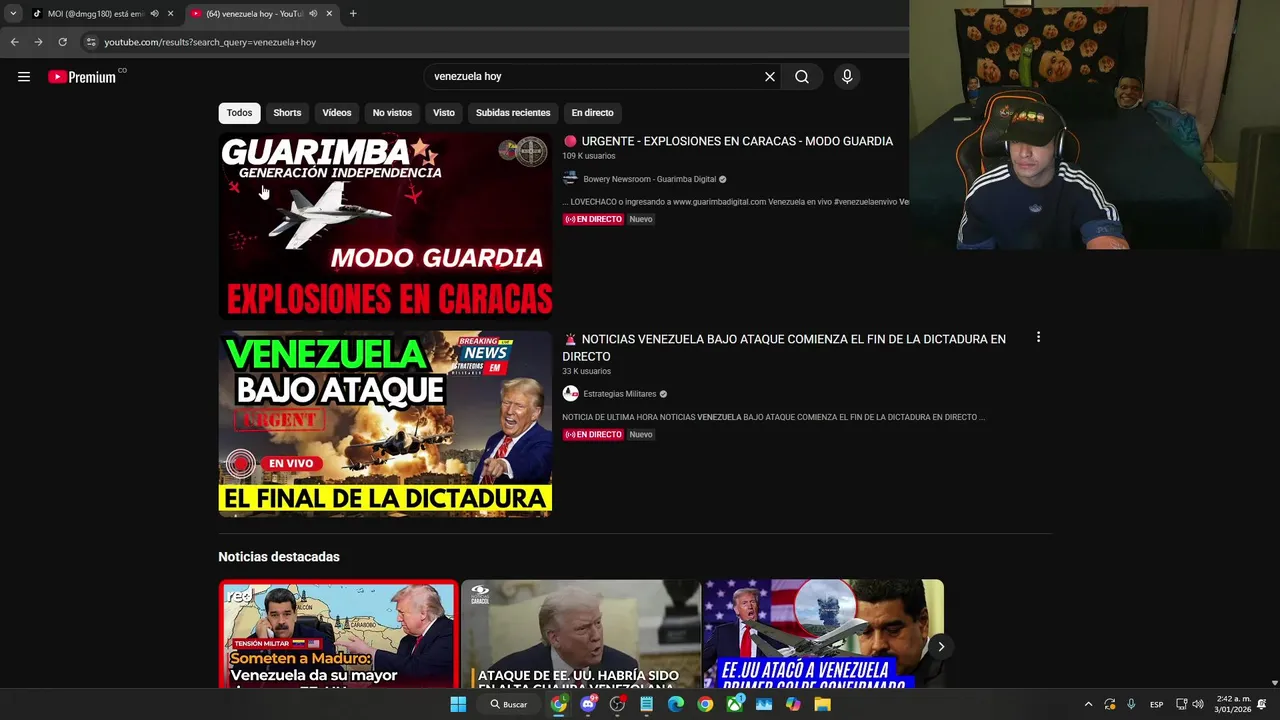Open more options for NOTICIAS VENEZUELA video
Screen dimensions: 1280x720
pos(1038,338)
